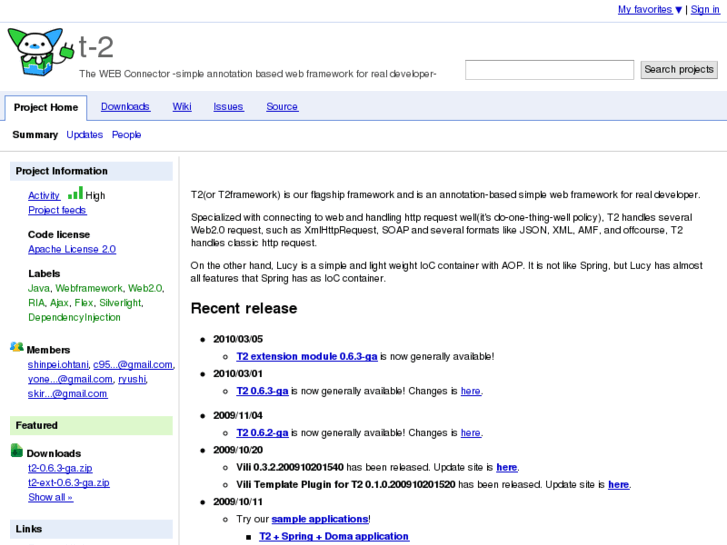Click 'here' link for Vili Template Plugin

click(x=619, y=485)
